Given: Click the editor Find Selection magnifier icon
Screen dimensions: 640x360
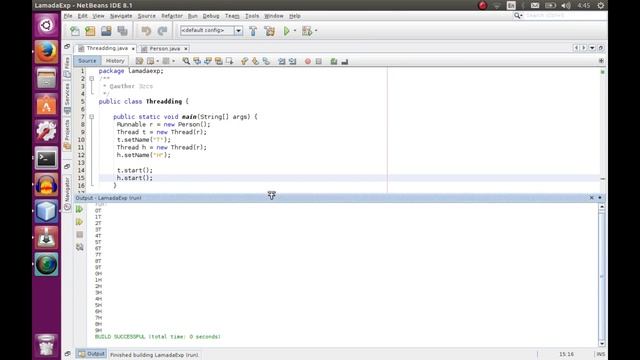Looking at the screenshot, I should point(186,61).
